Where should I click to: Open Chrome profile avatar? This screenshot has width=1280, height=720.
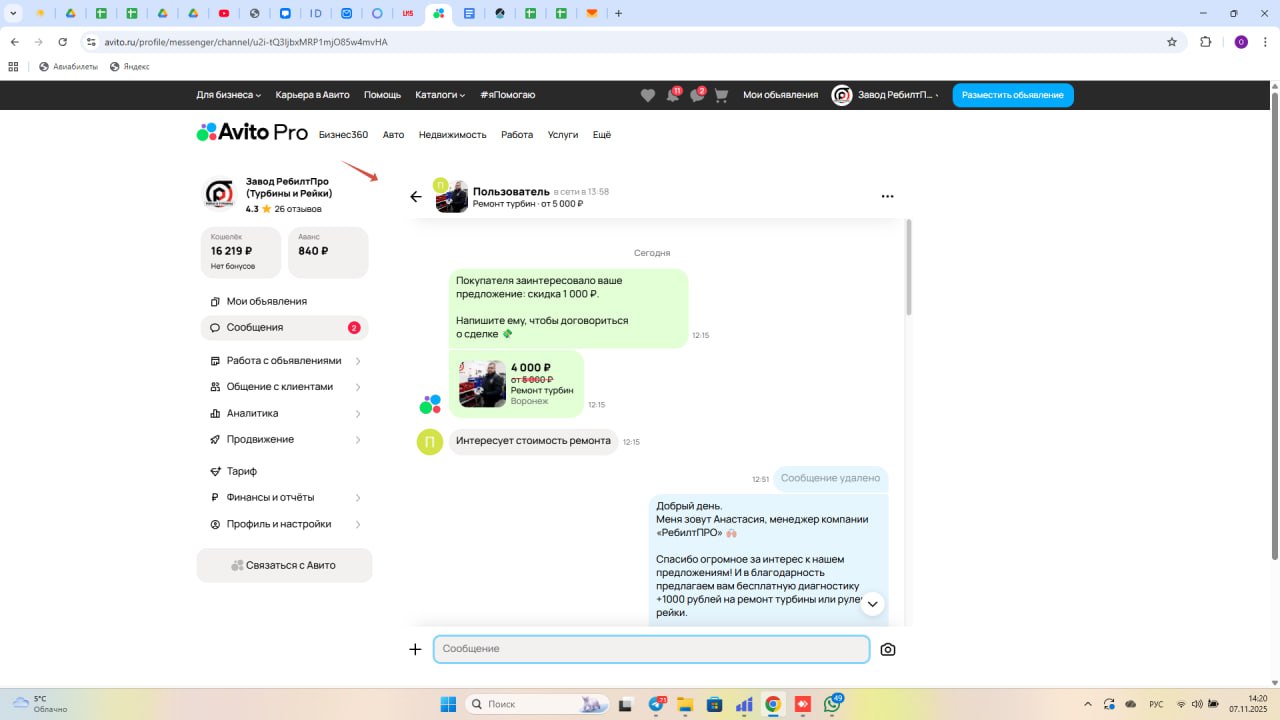point(1241,42)
